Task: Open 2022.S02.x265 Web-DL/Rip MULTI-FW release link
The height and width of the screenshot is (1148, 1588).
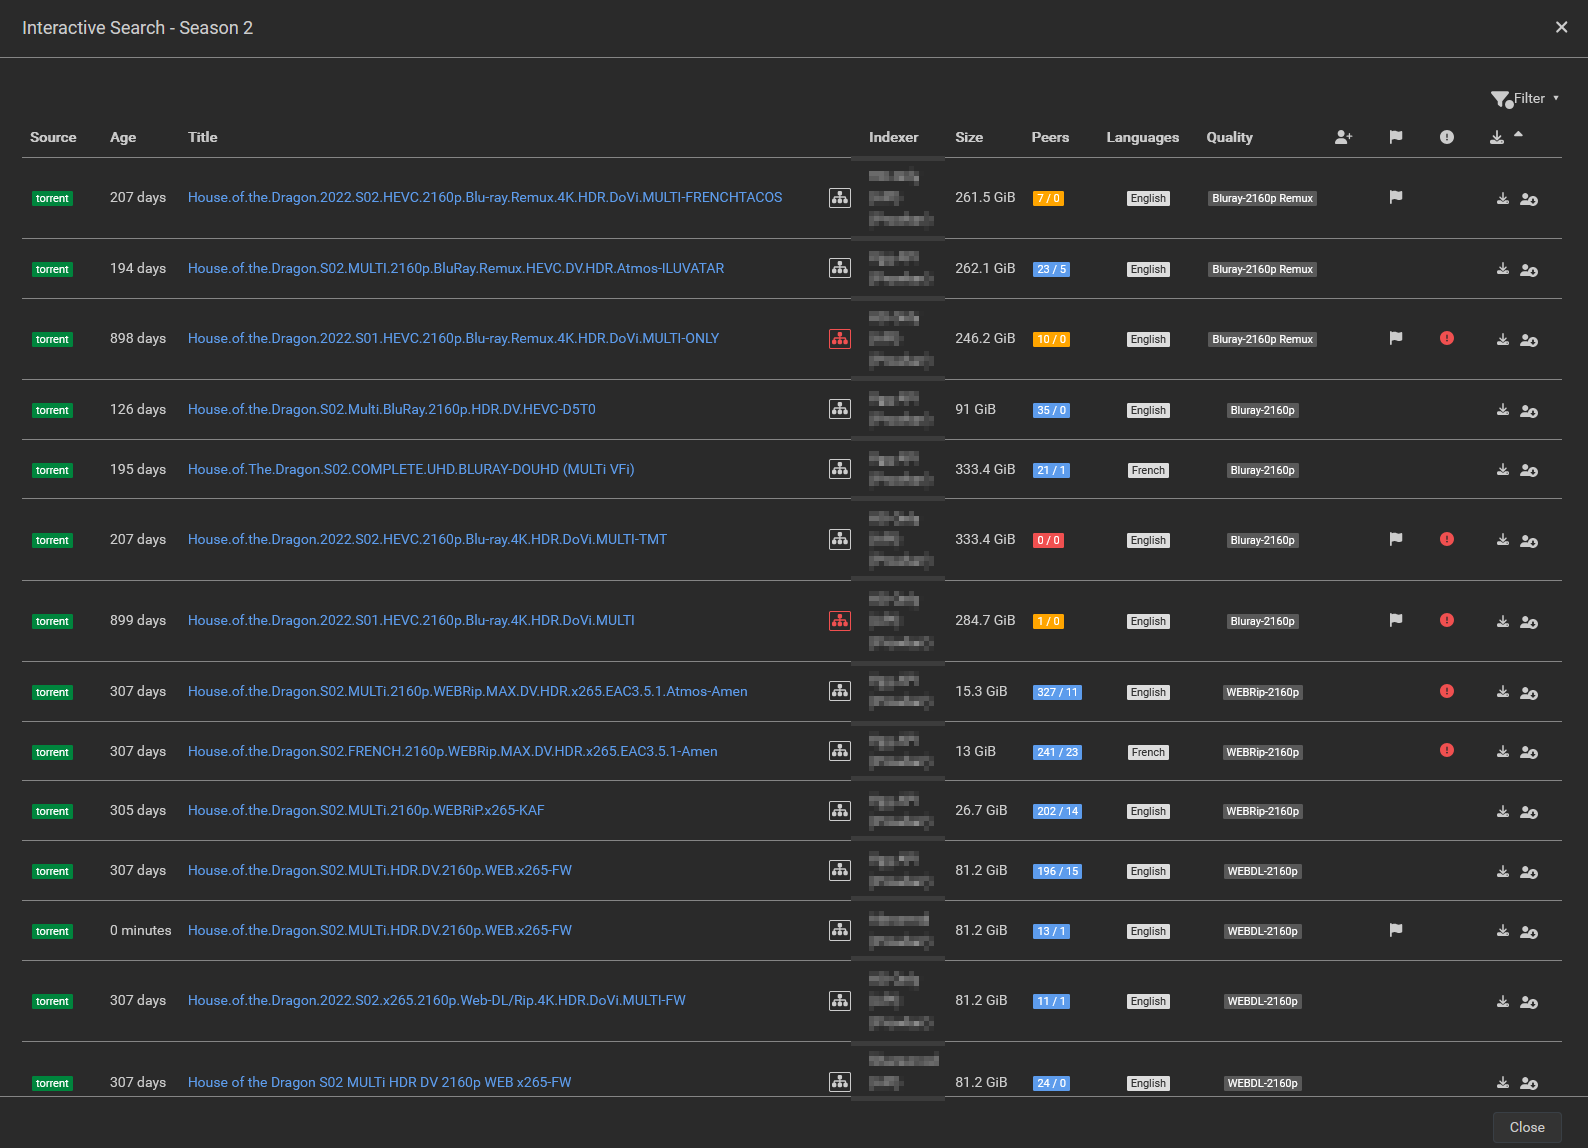Action: tap(437, 1000)
